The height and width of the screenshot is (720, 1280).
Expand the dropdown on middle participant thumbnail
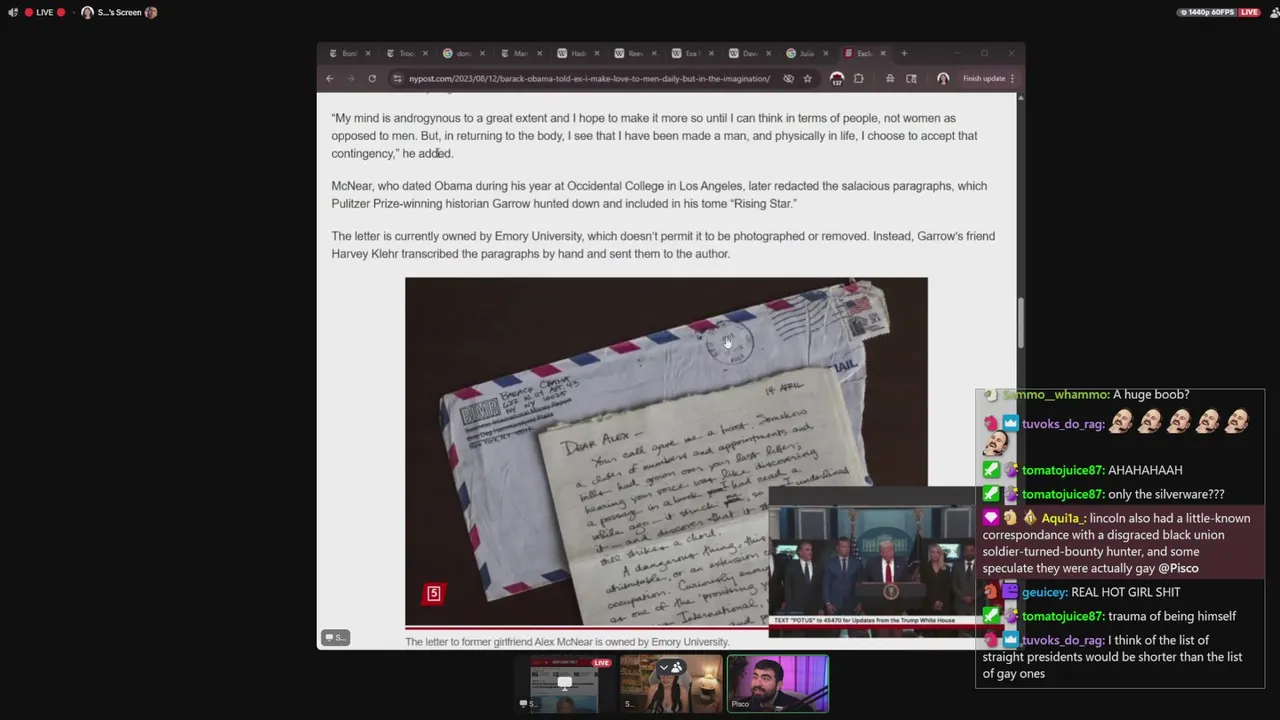tap(663, 666)
